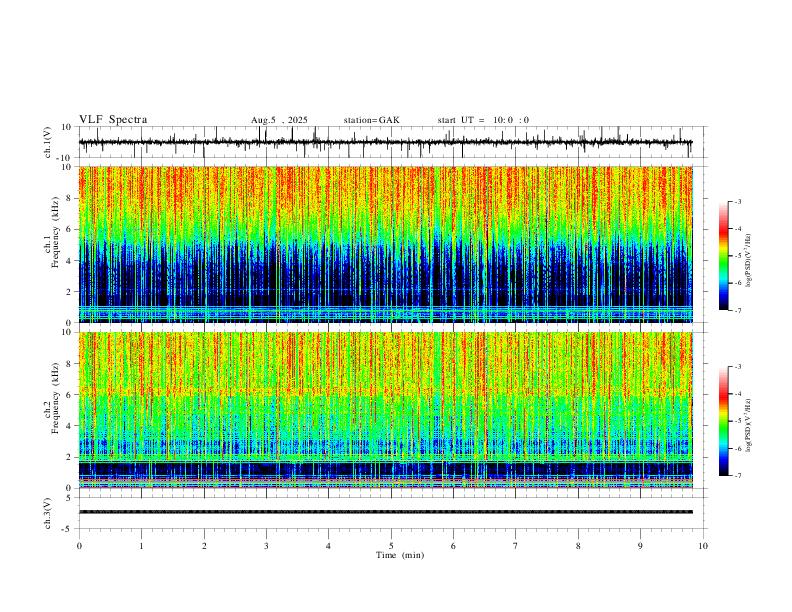Click the "5" tick on ch.3(V) axis
The image size is (792, 612).
(70, 498)
